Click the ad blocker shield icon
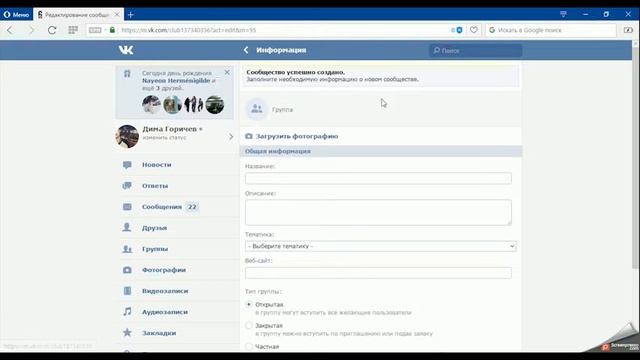 click(x=459, y=30)
